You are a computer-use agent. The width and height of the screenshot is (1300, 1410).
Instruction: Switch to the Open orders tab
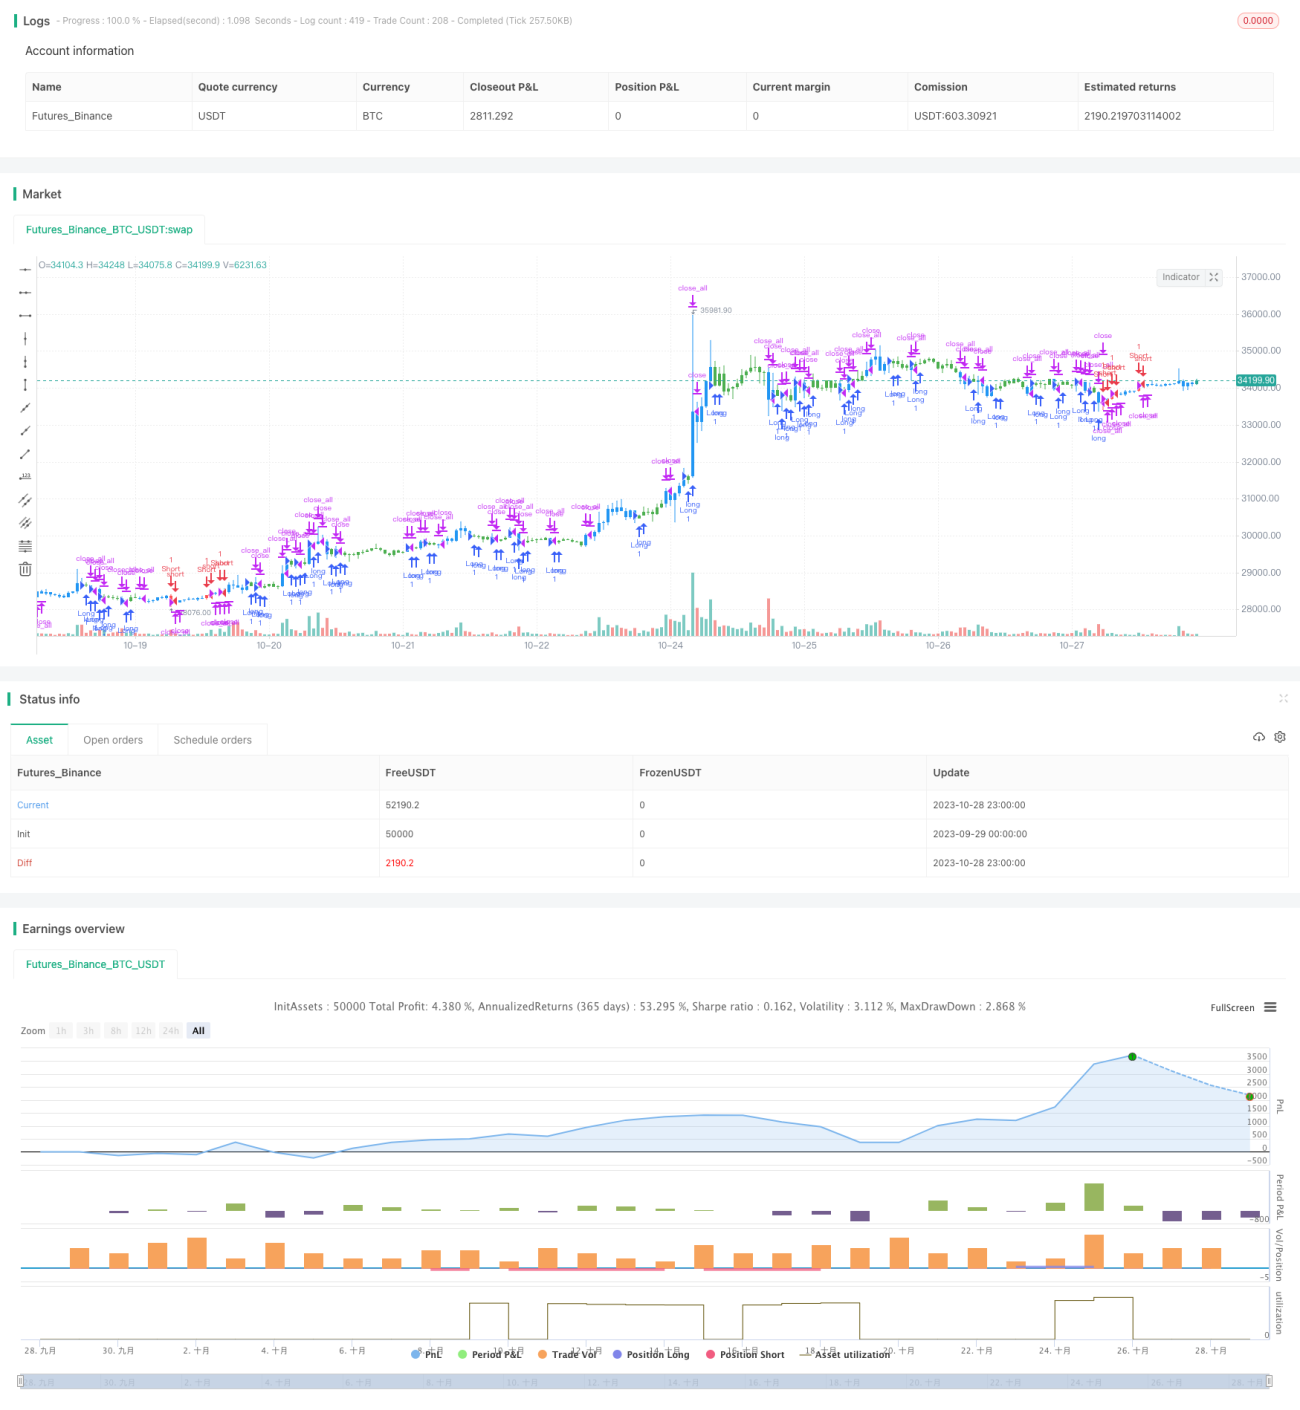click(113, 740)
